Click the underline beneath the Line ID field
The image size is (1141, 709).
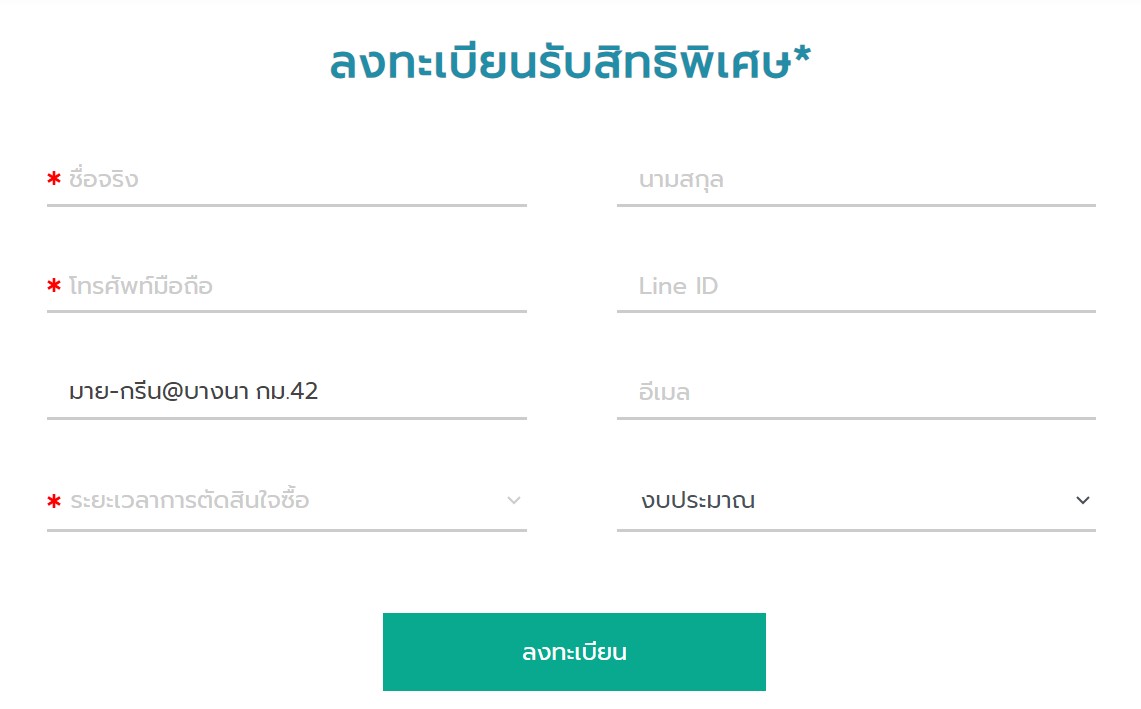click(x=856, y=312)
